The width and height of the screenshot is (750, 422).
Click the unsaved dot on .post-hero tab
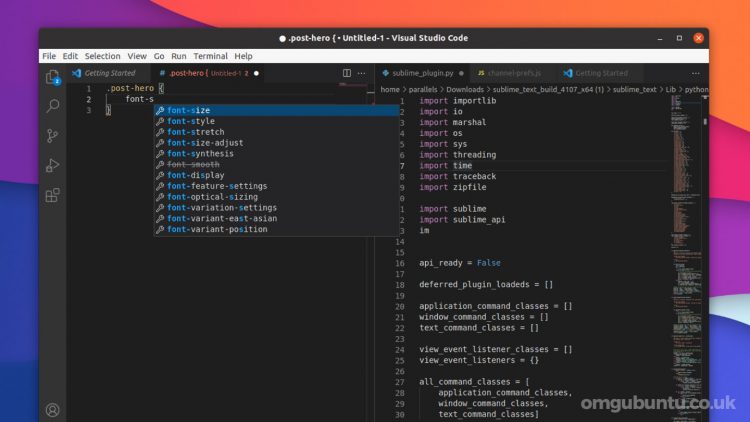pyautogui.click(x=256, y=73)
